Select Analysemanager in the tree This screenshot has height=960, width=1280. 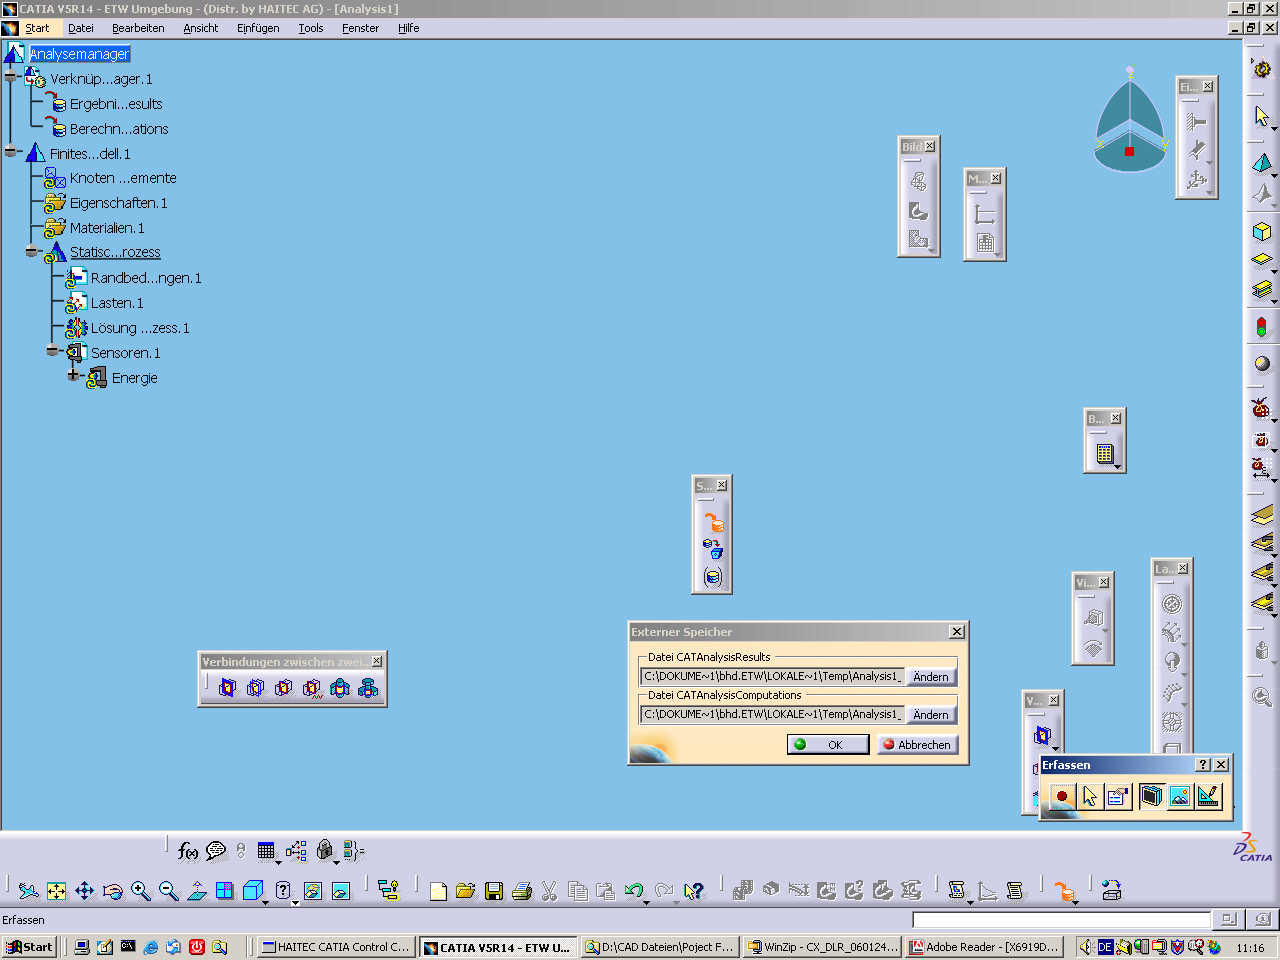click(x=79, y=54)
